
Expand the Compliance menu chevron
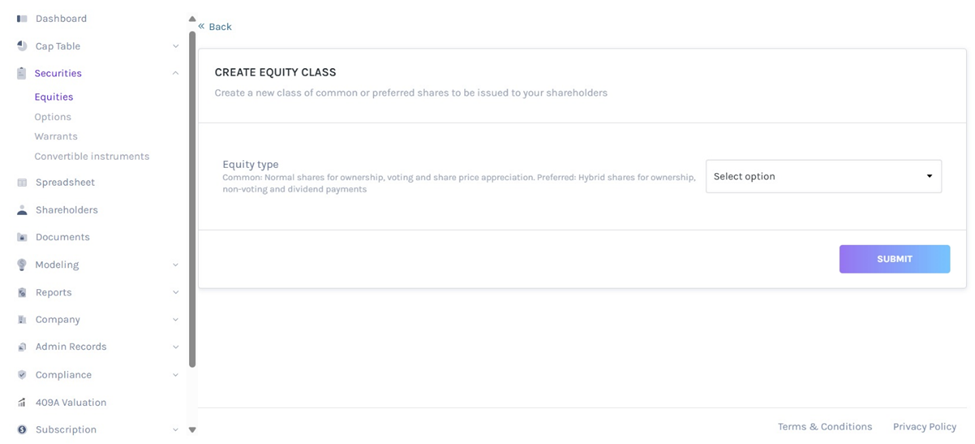click(x=176, y=375)
